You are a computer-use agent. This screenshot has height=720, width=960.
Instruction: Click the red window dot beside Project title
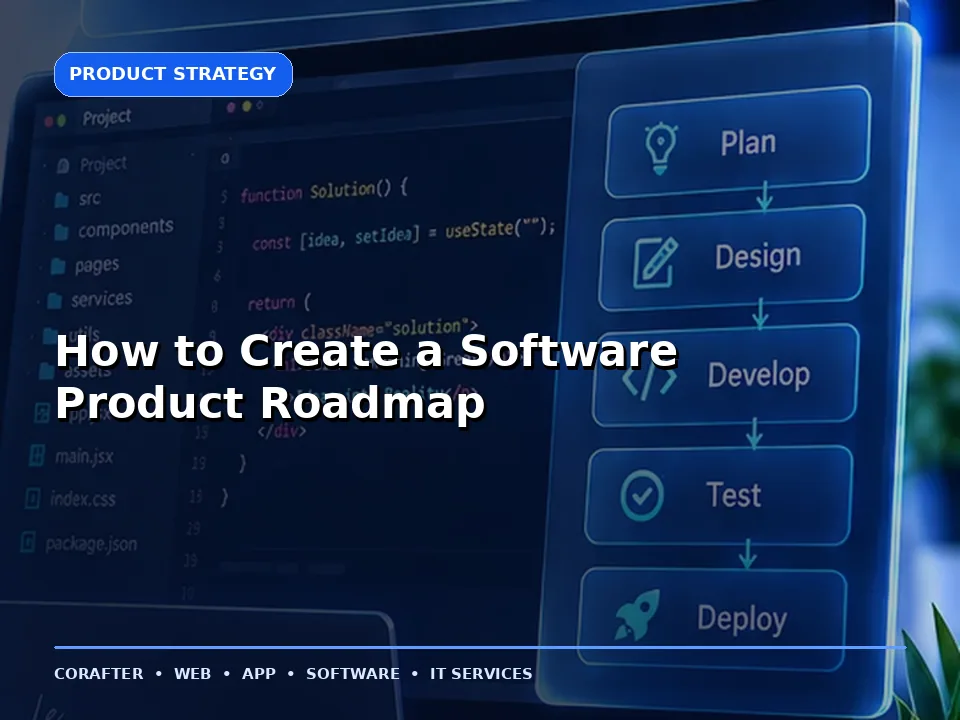click(x=49, y=121)
